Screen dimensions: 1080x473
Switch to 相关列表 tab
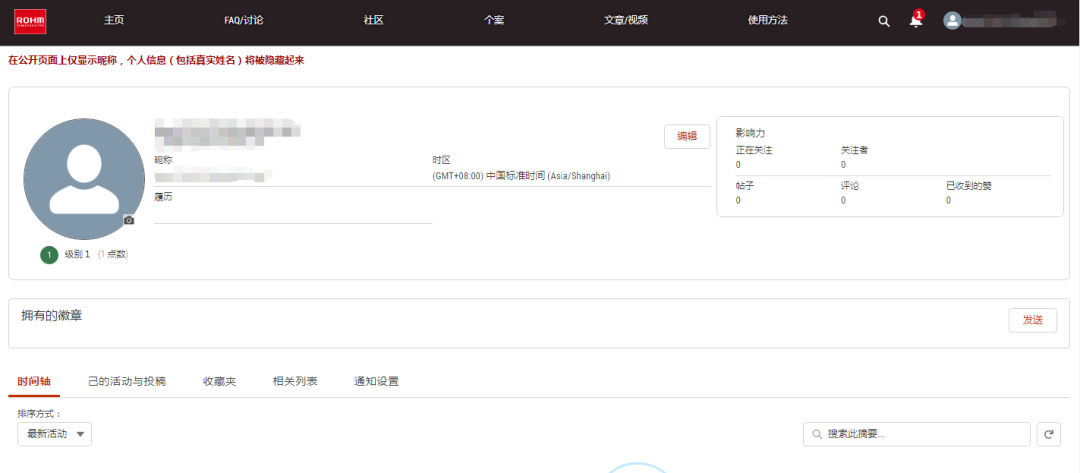tap(295, 381)
